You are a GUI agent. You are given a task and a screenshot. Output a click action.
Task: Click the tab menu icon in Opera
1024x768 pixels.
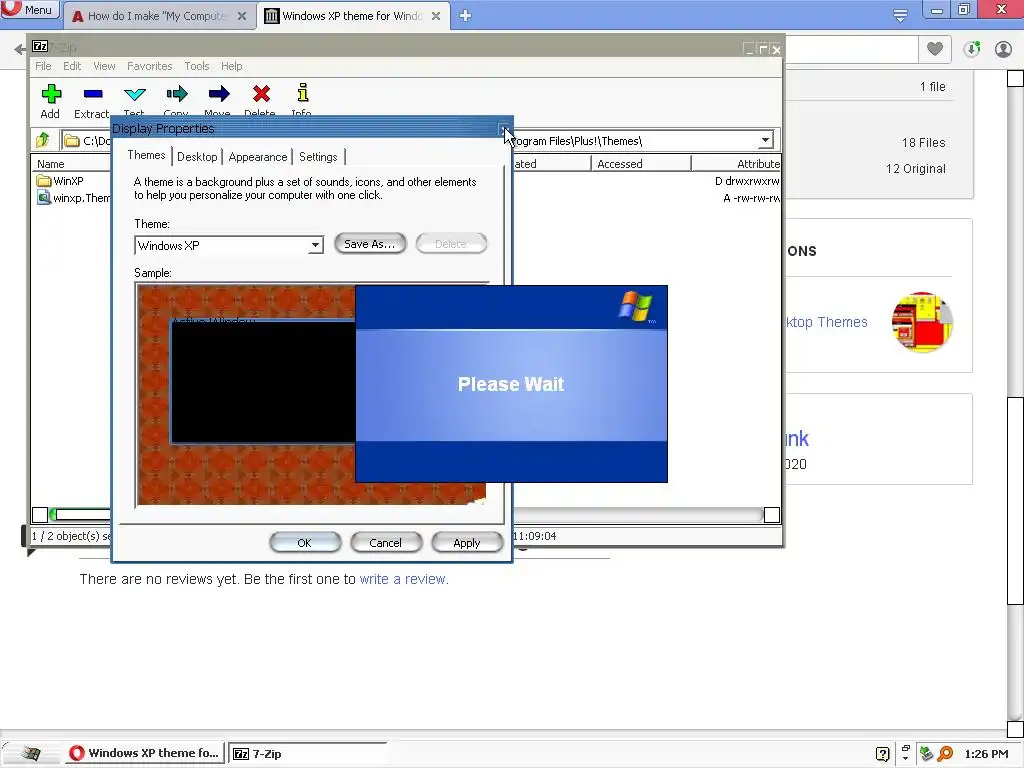(900, 16)
